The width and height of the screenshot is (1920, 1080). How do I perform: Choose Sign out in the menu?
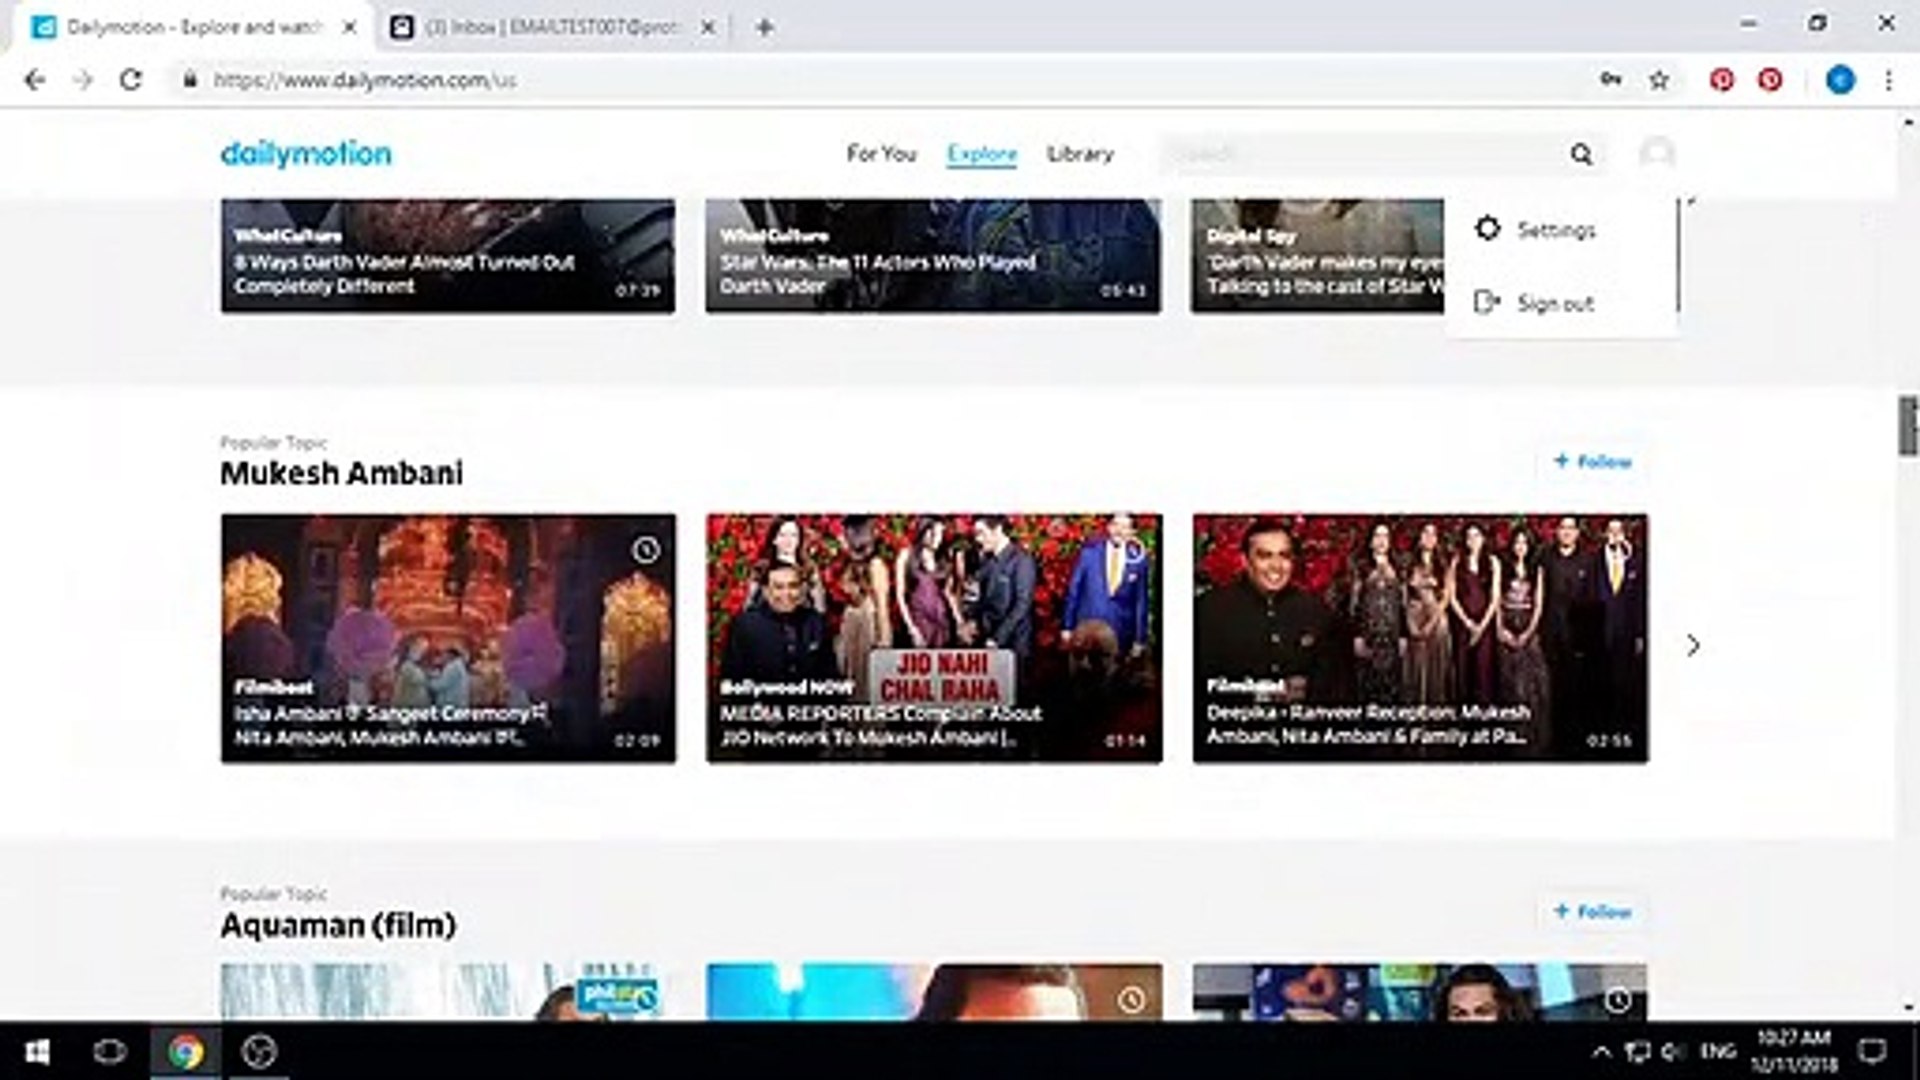pyautogui.click(x=1554, y=303)
